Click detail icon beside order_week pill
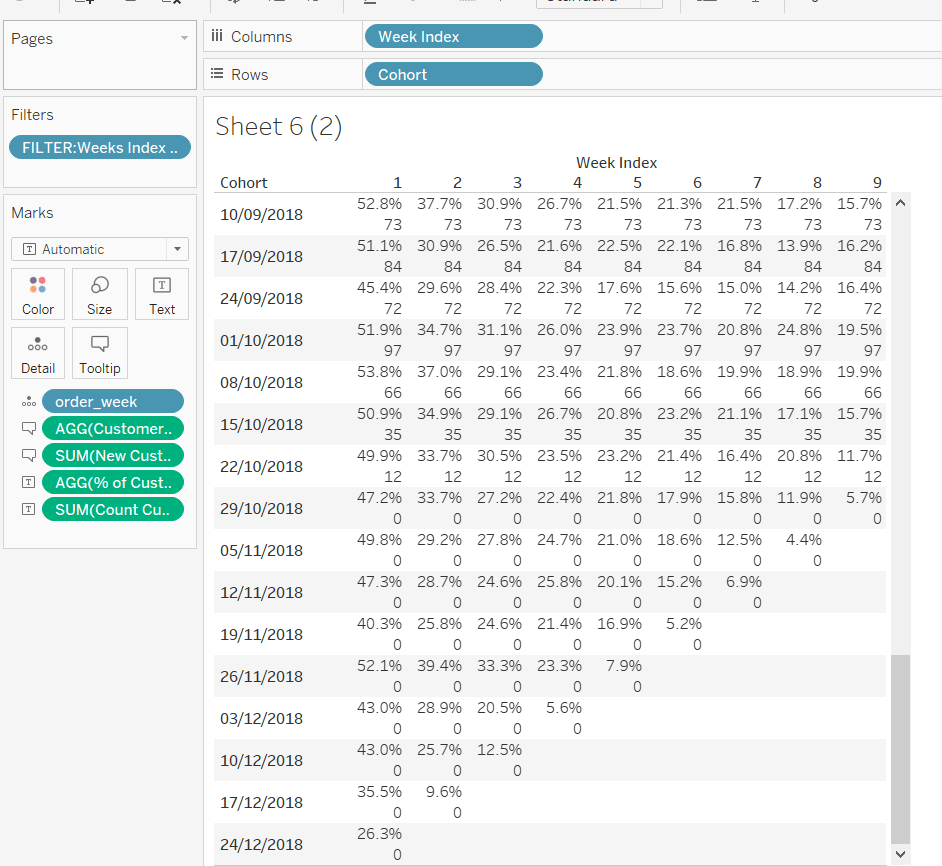 (x=28, y=401)
